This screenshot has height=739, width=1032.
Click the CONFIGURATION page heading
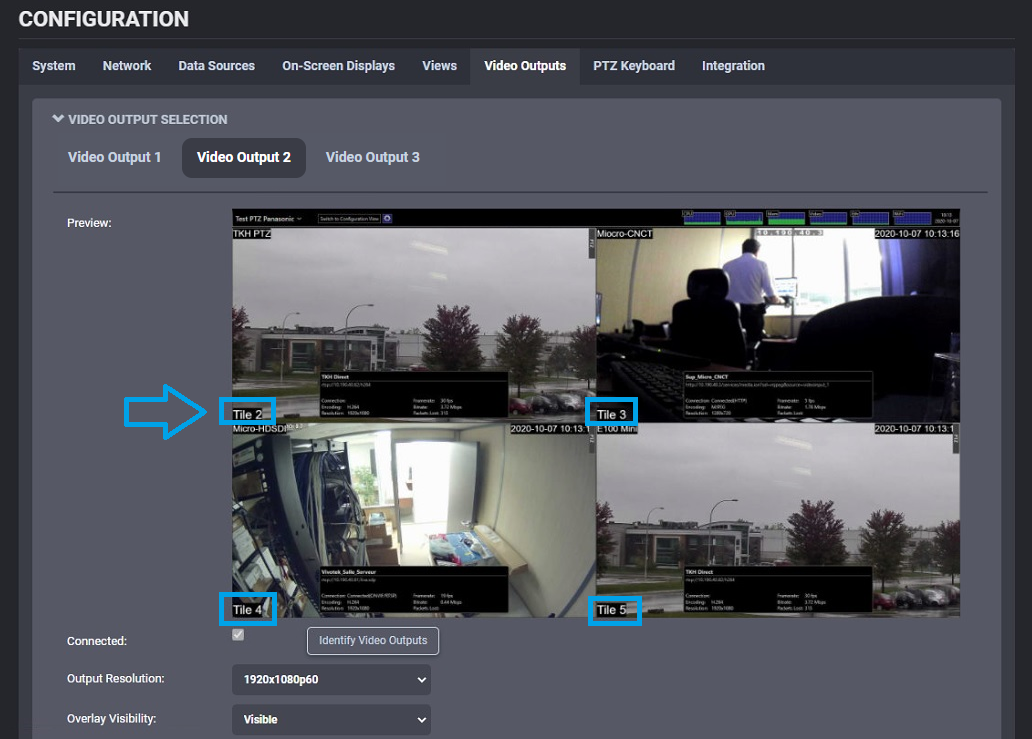[x=103, y=19]
